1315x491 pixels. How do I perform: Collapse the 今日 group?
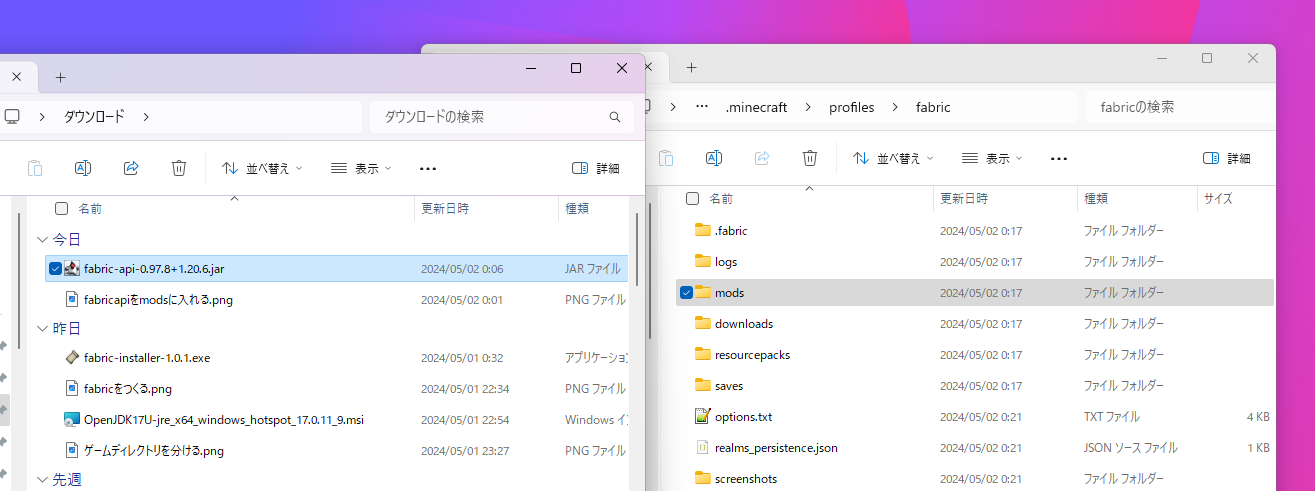pos(42,240)
